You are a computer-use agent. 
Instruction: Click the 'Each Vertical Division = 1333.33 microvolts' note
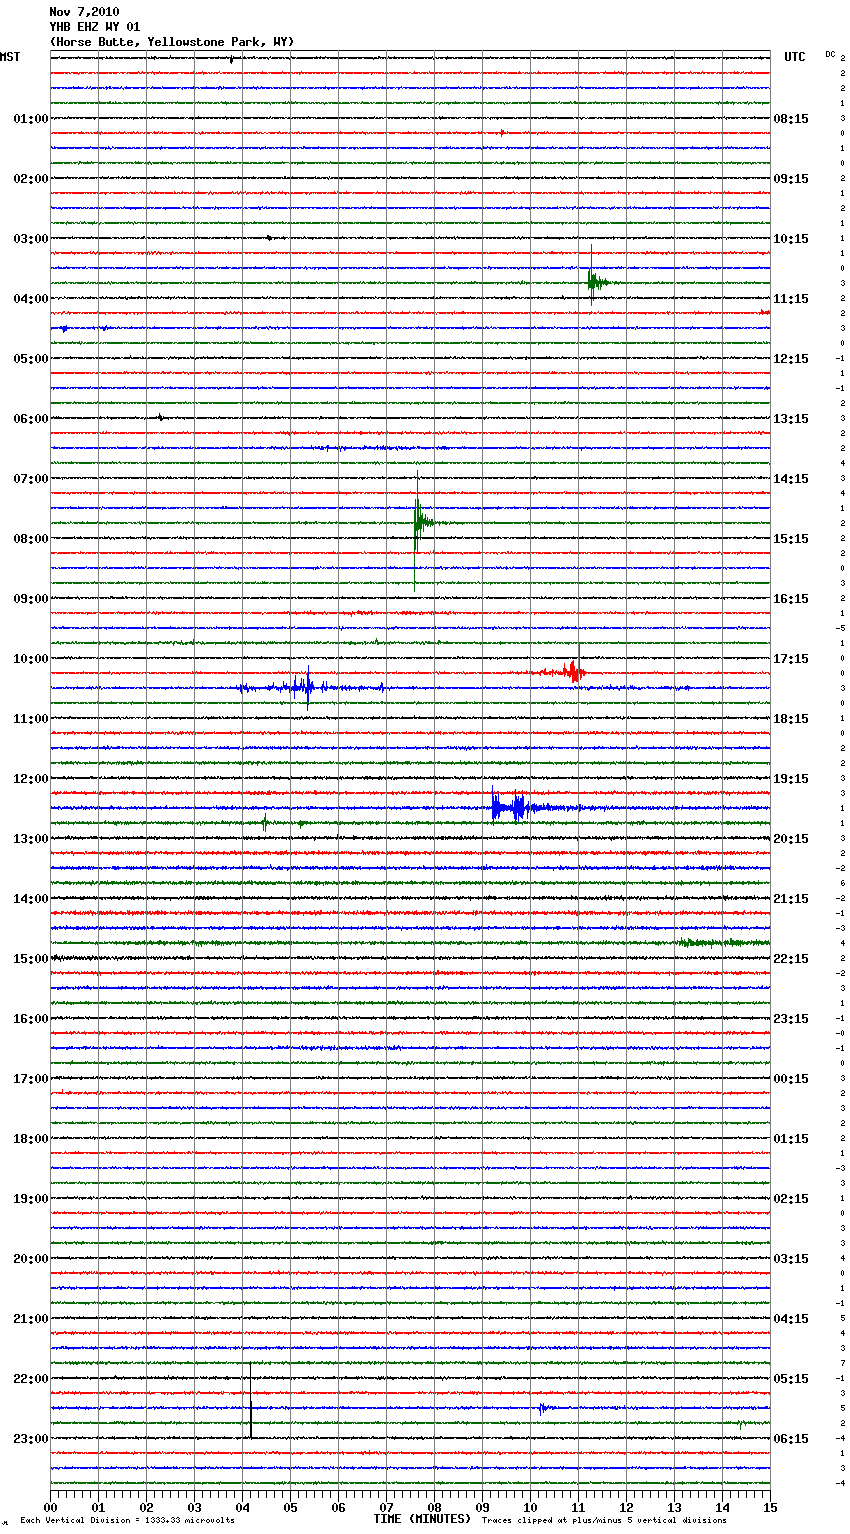[x=127, y=1520]
